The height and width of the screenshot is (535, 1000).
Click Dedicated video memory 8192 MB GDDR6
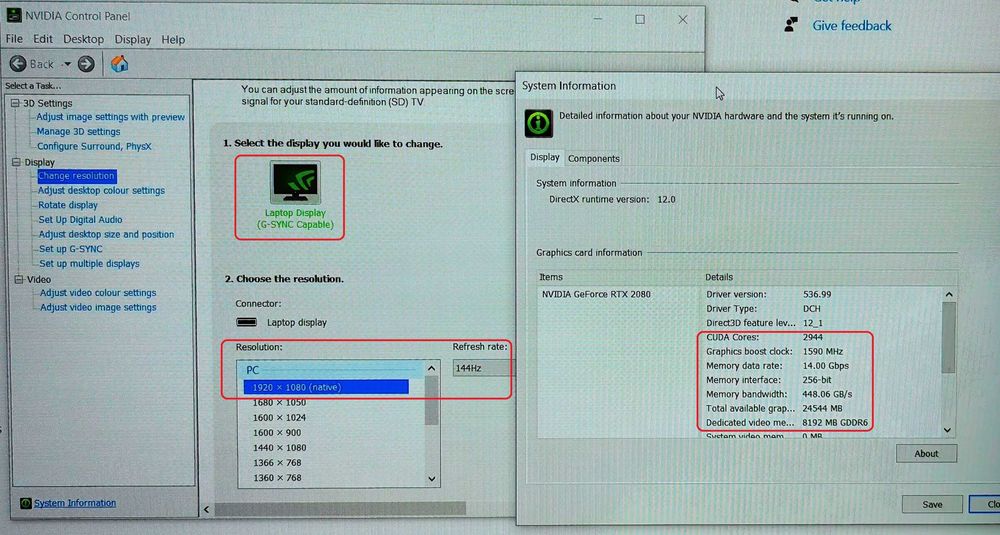(835, 422)
